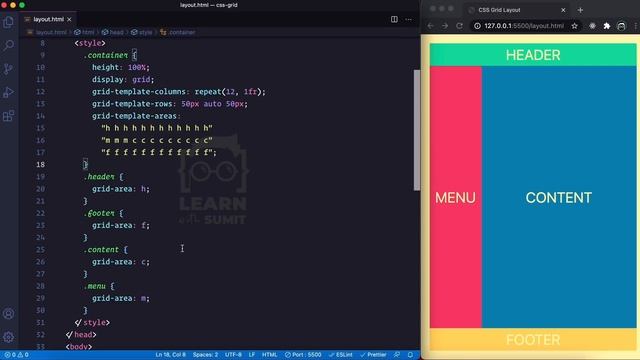Image resolution: width=640 pixels, height=360 pixels.
Task: Click the closing </style> tag
Action: click(92, 322)
